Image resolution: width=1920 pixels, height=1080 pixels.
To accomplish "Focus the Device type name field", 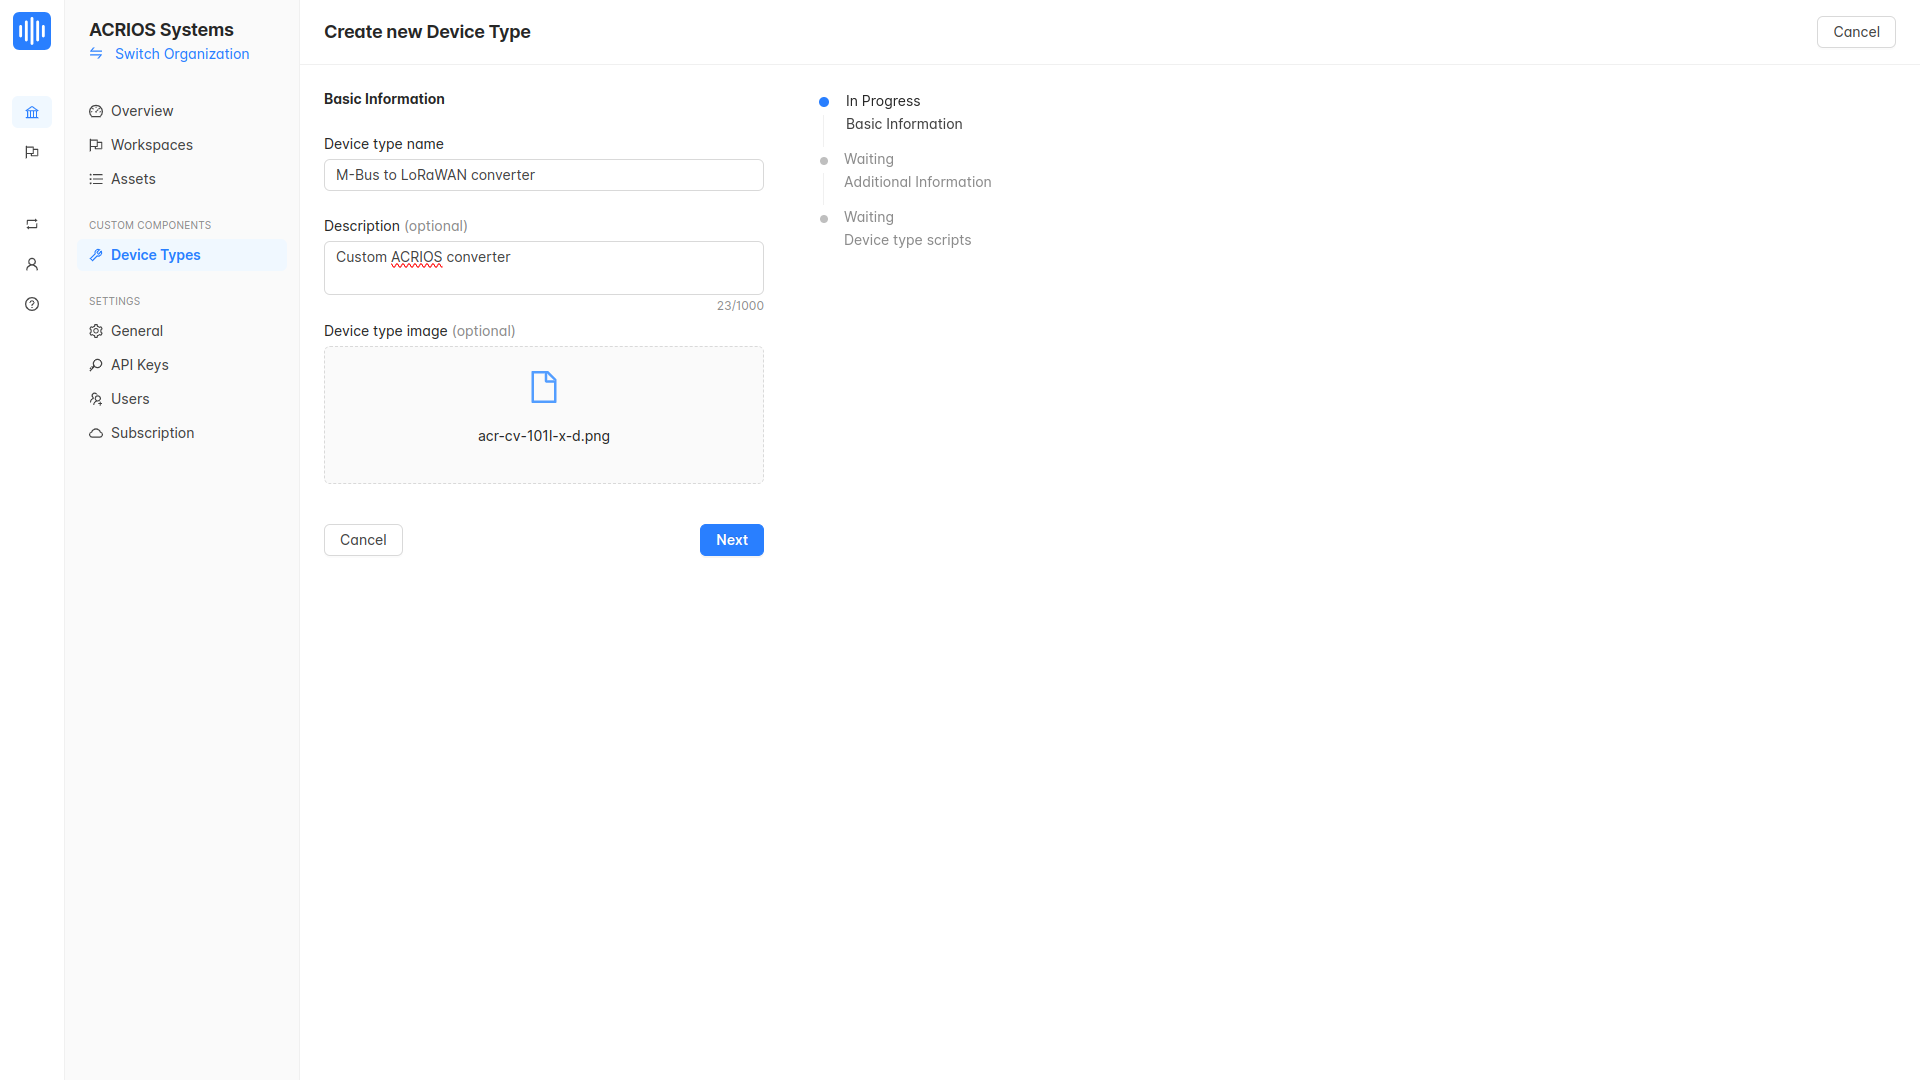I will [x=543, y=175].
